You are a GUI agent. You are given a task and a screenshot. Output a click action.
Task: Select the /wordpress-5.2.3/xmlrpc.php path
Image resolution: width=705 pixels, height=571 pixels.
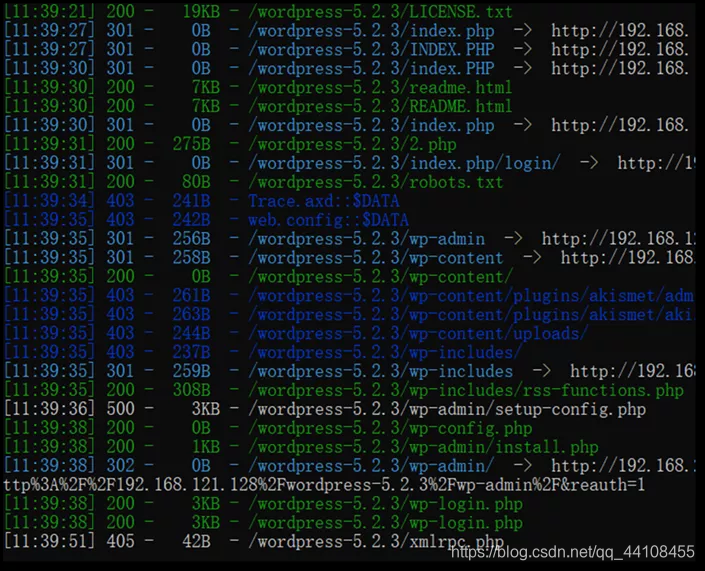click(x=376, y=540)
